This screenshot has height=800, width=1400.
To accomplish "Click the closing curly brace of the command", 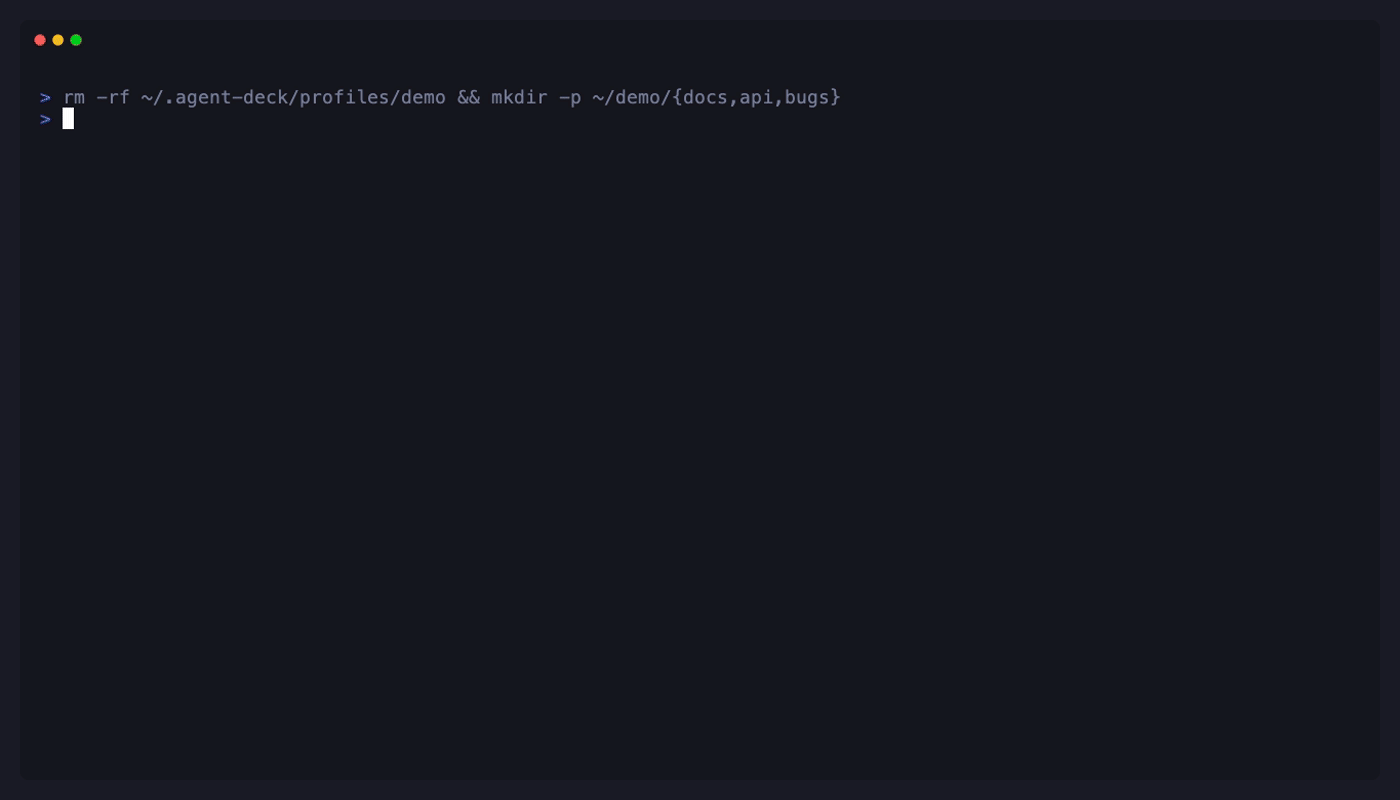I will 834,97.
